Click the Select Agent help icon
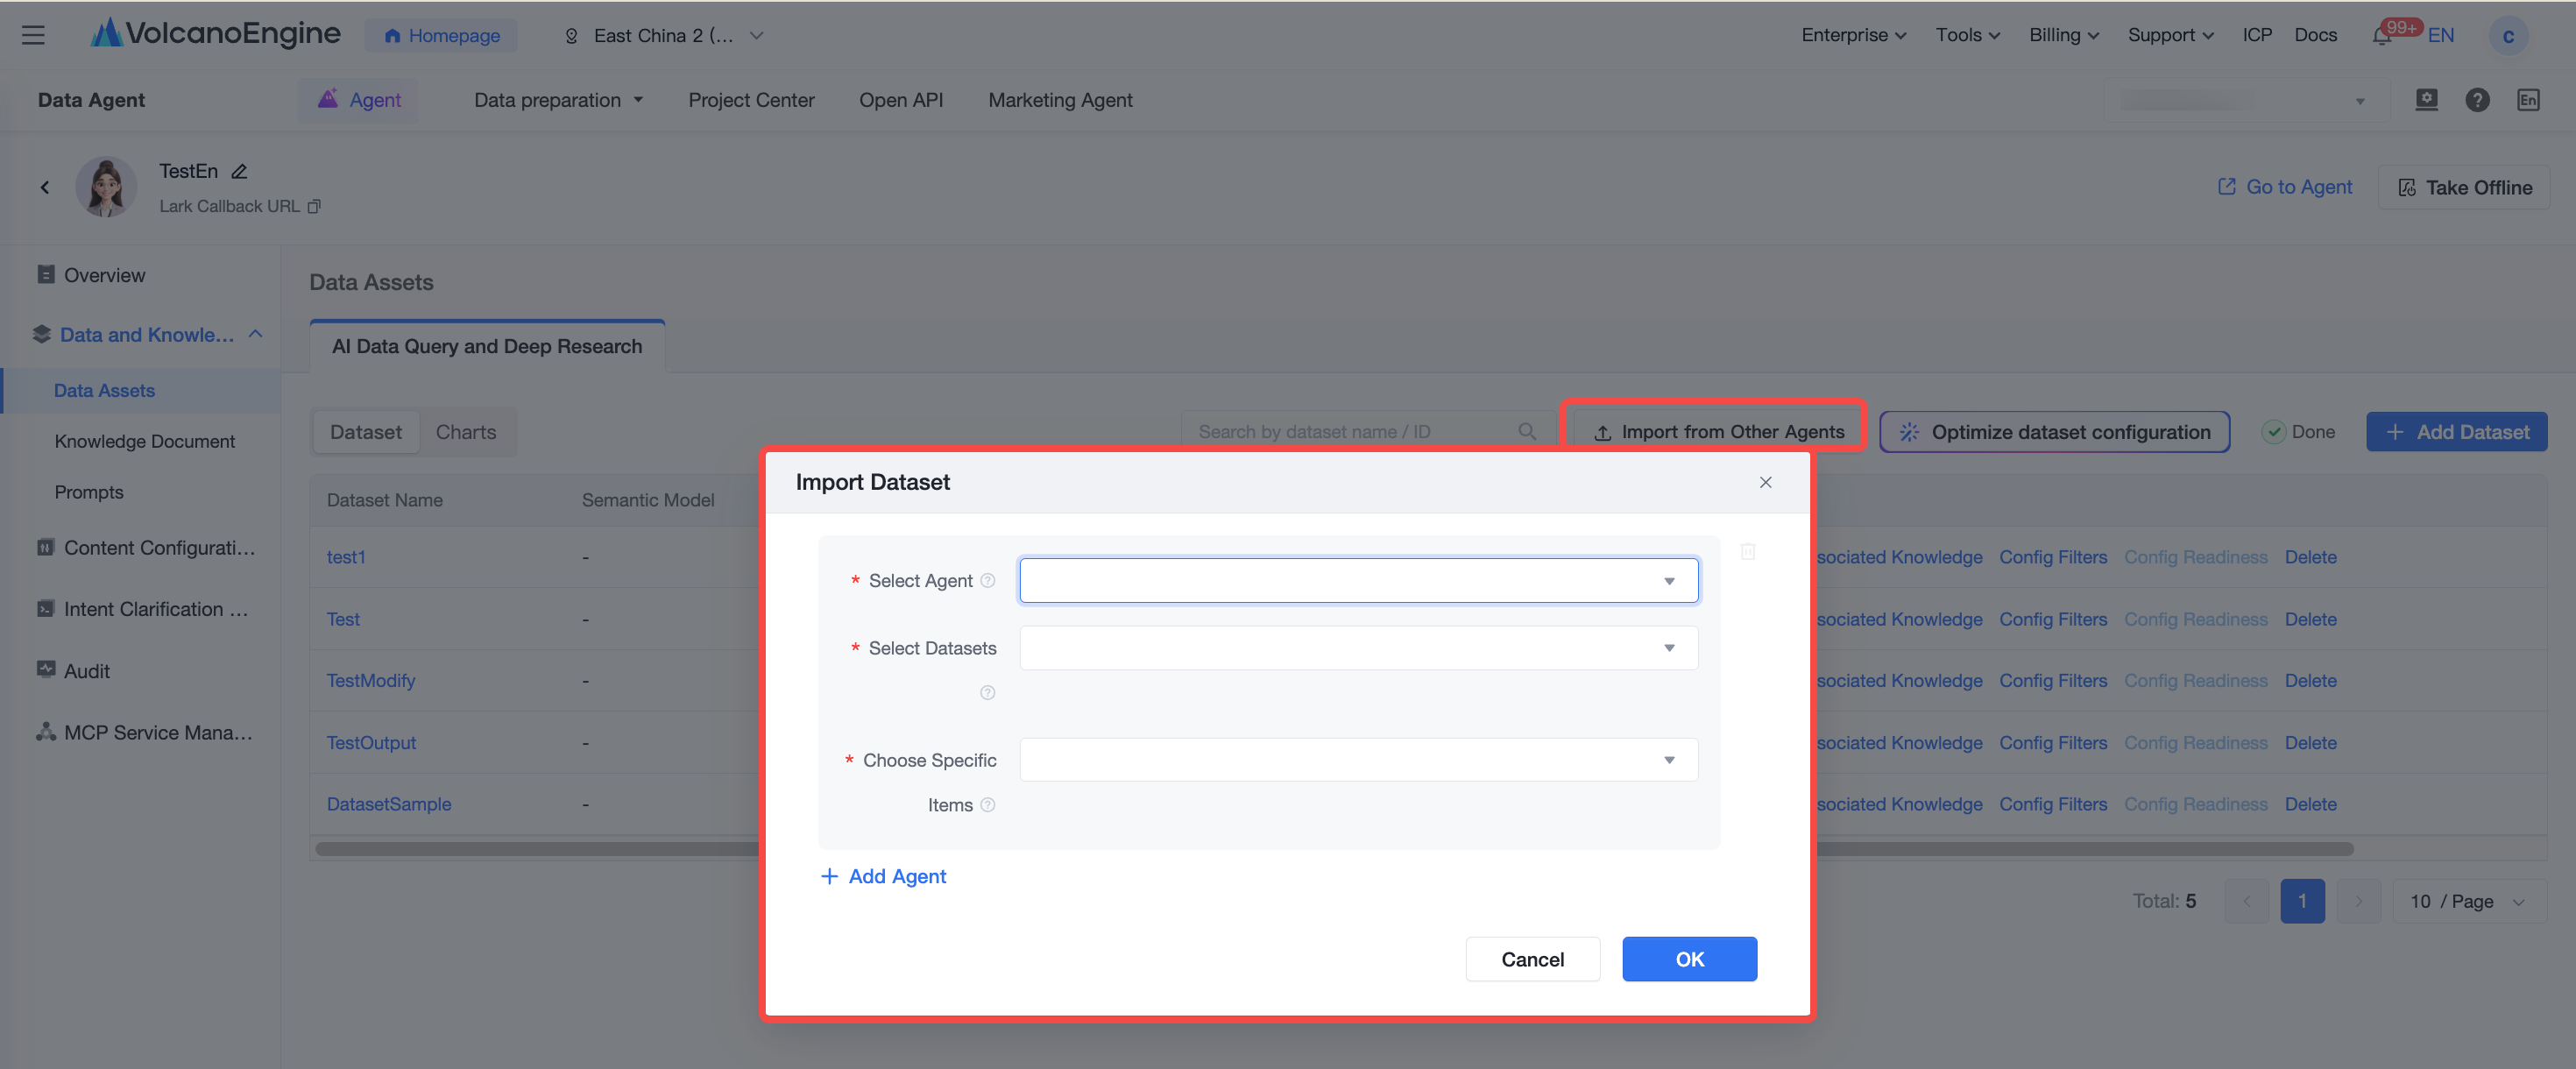Viewport: 2576px width, 1069px height. [987, 580]
